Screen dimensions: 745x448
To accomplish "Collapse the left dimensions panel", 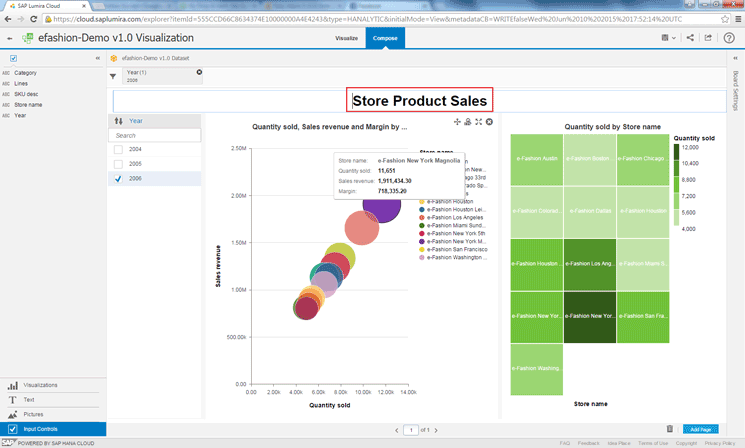I will click(x=97, y=59).
